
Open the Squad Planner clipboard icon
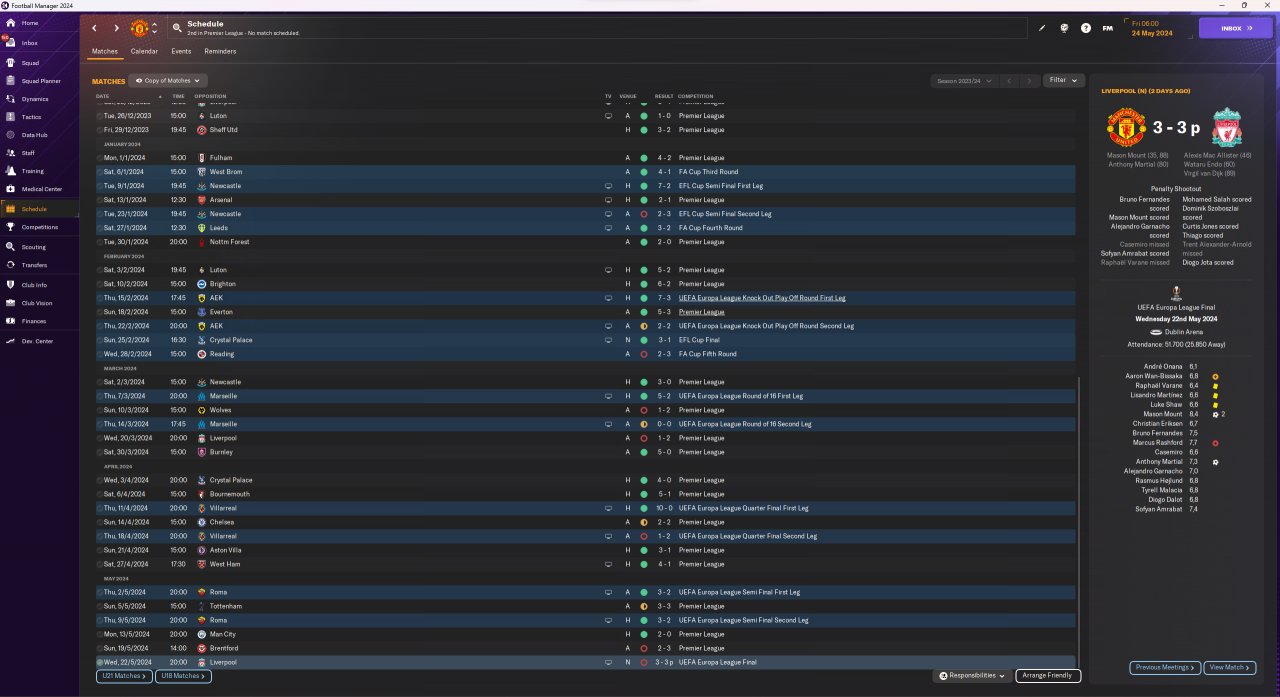point(11,81)
